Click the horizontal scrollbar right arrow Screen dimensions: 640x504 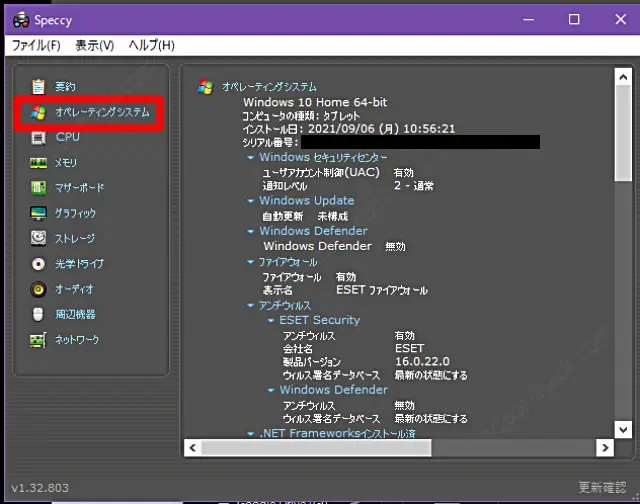point(605,448)
